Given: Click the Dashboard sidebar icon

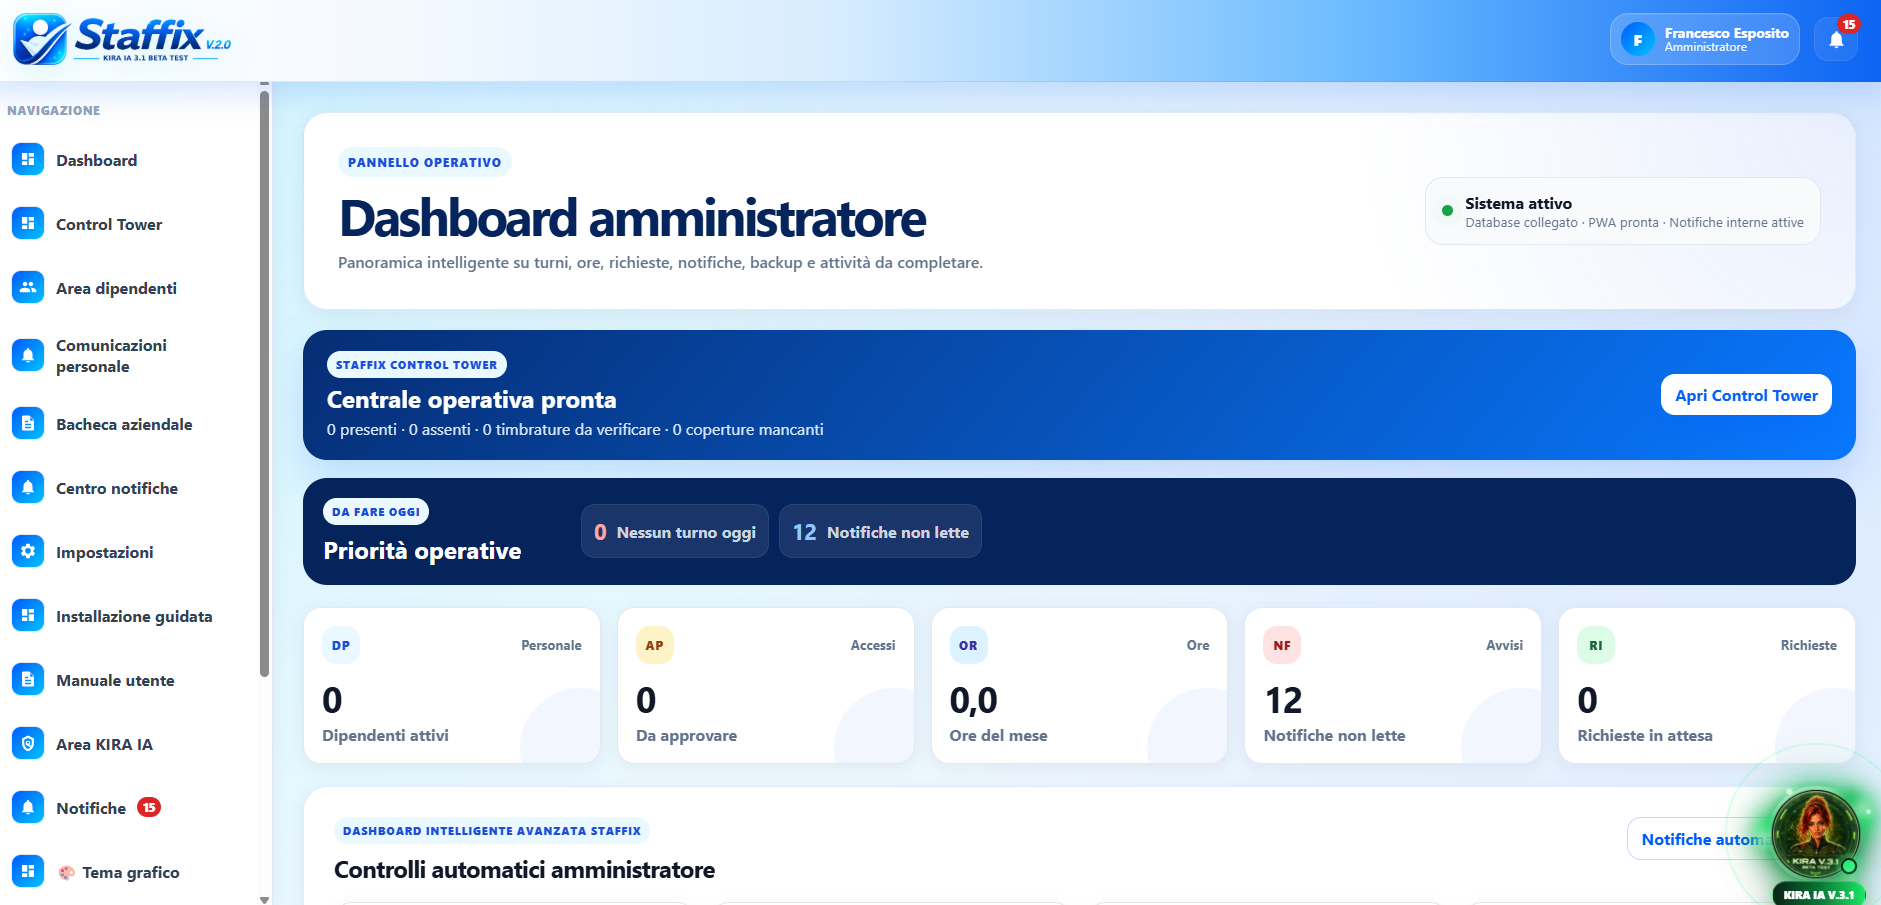Looking at the screenshot, I should click(28, 159).
